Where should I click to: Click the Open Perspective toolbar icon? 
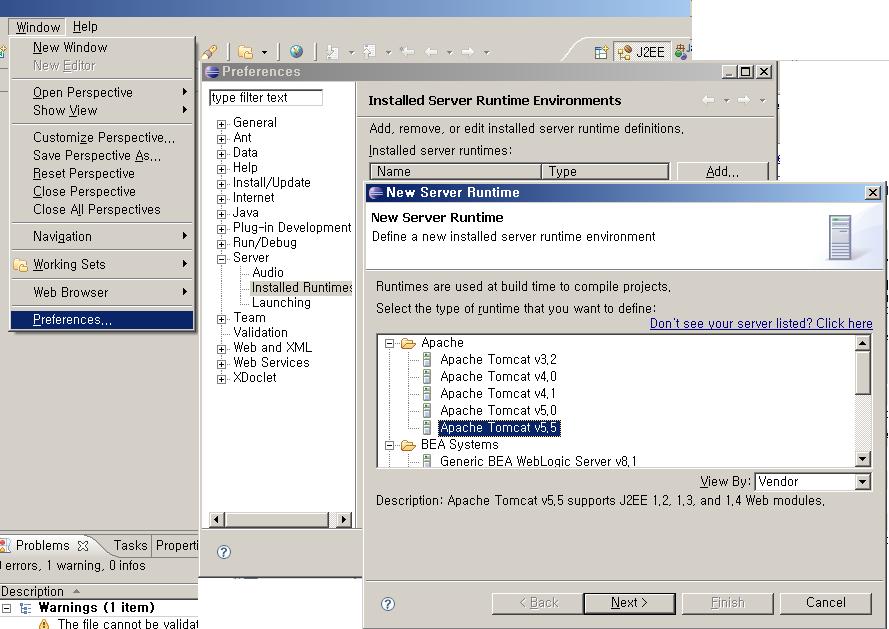click(601, 53)
